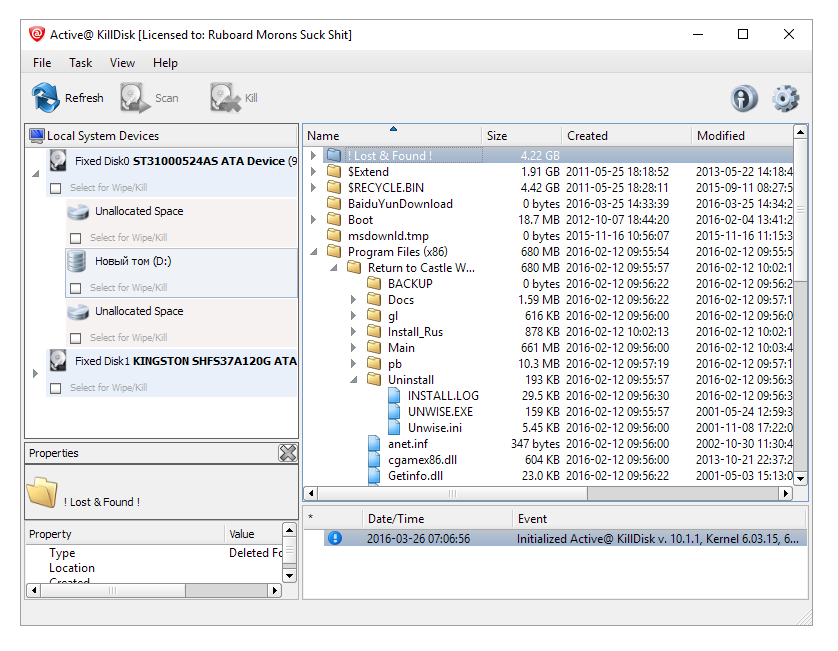838x651 pixels.
Task: Expand the ! Lost & Found ! folder
Action: coord(314,155)
